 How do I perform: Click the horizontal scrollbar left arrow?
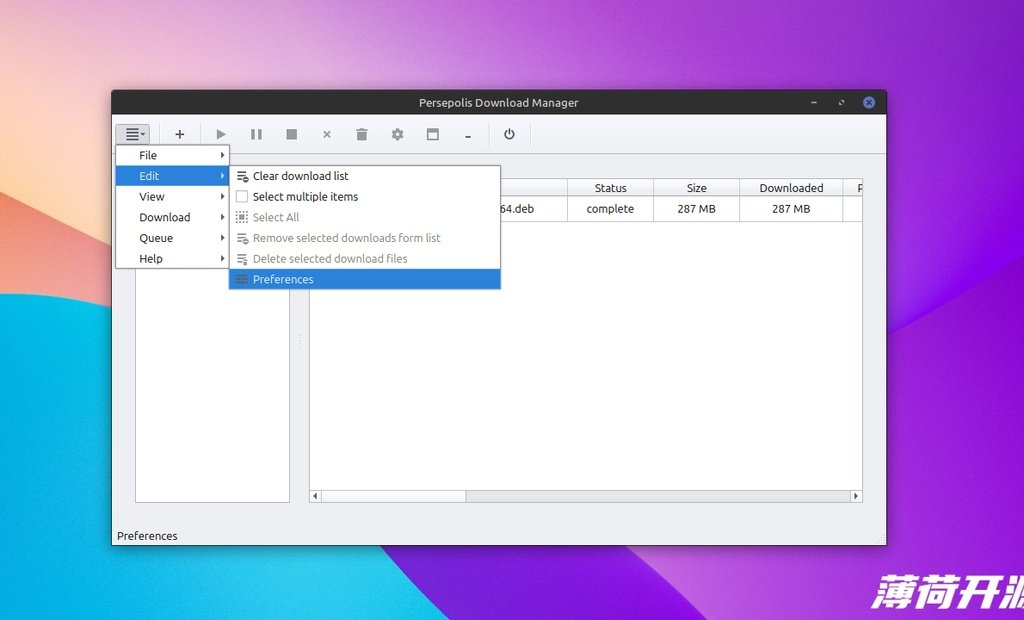(x=315, y=497)
